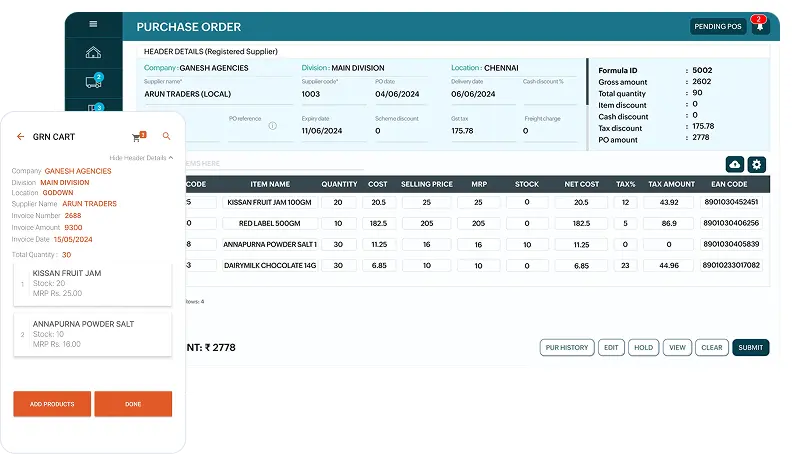Image resolution: width=792 pixels, height=454 pixels.
Task: Select Delivery date field 06/06/2024
Action: pos(483,94)
